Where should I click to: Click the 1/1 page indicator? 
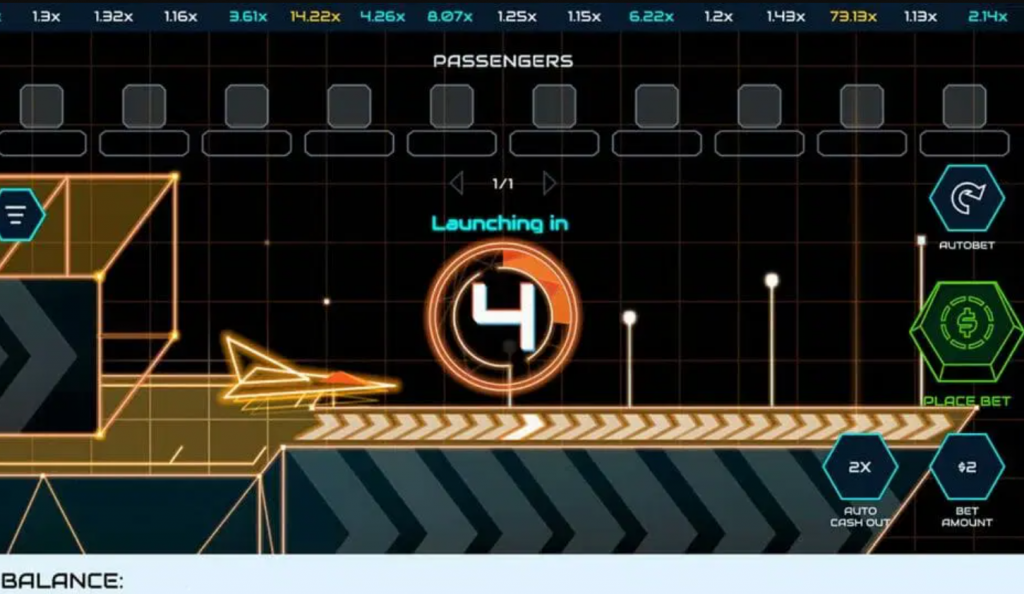coord(503,184)
